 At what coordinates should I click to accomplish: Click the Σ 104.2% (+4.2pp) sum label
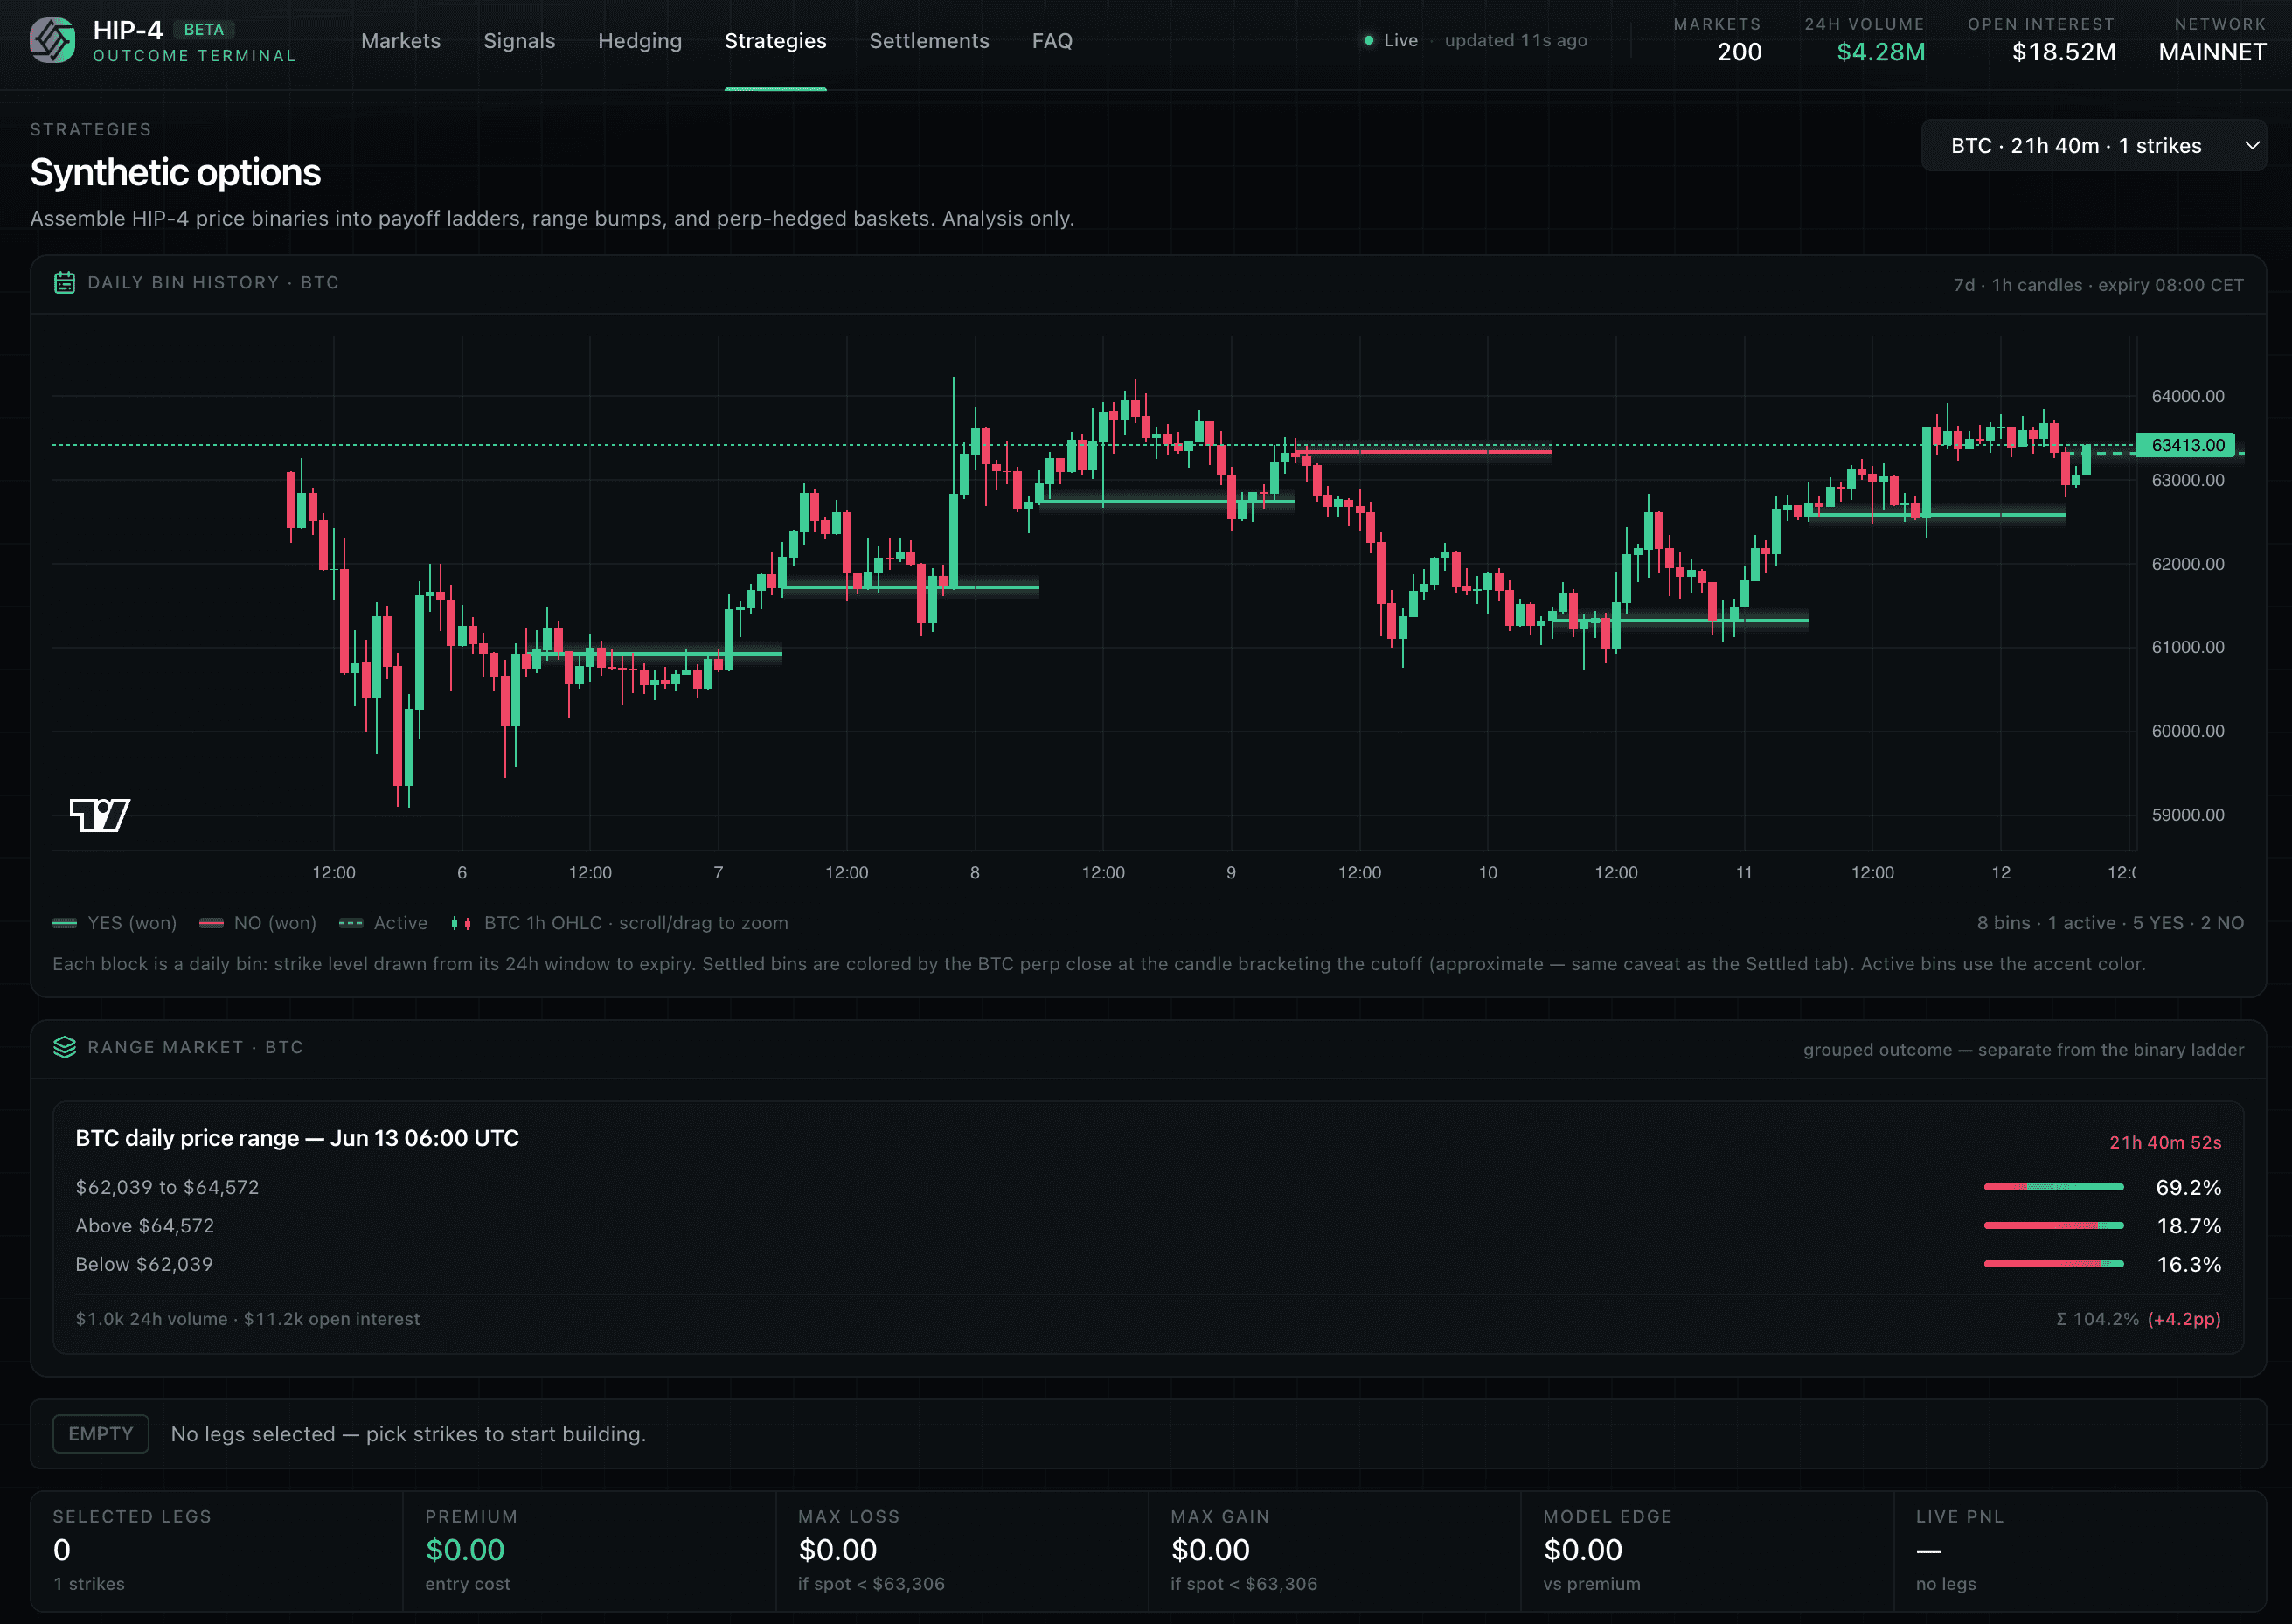click(2138, 1319)
